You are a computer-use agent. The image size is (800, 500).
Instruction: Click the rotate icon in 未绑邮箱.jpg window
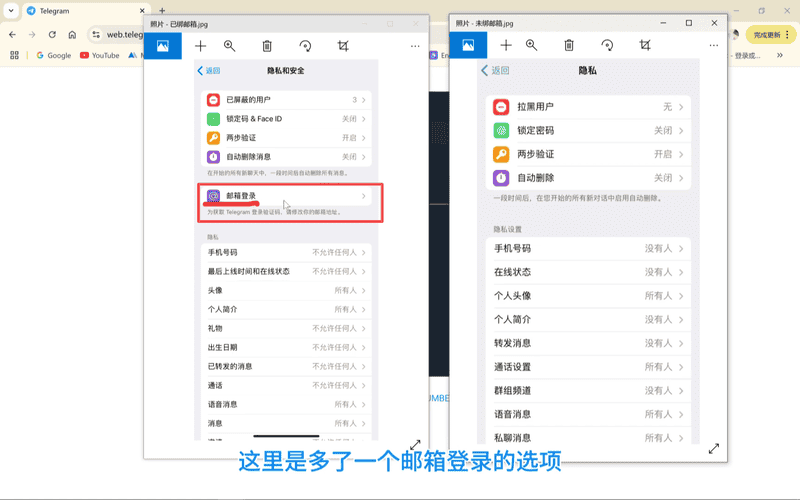point(607,45)
